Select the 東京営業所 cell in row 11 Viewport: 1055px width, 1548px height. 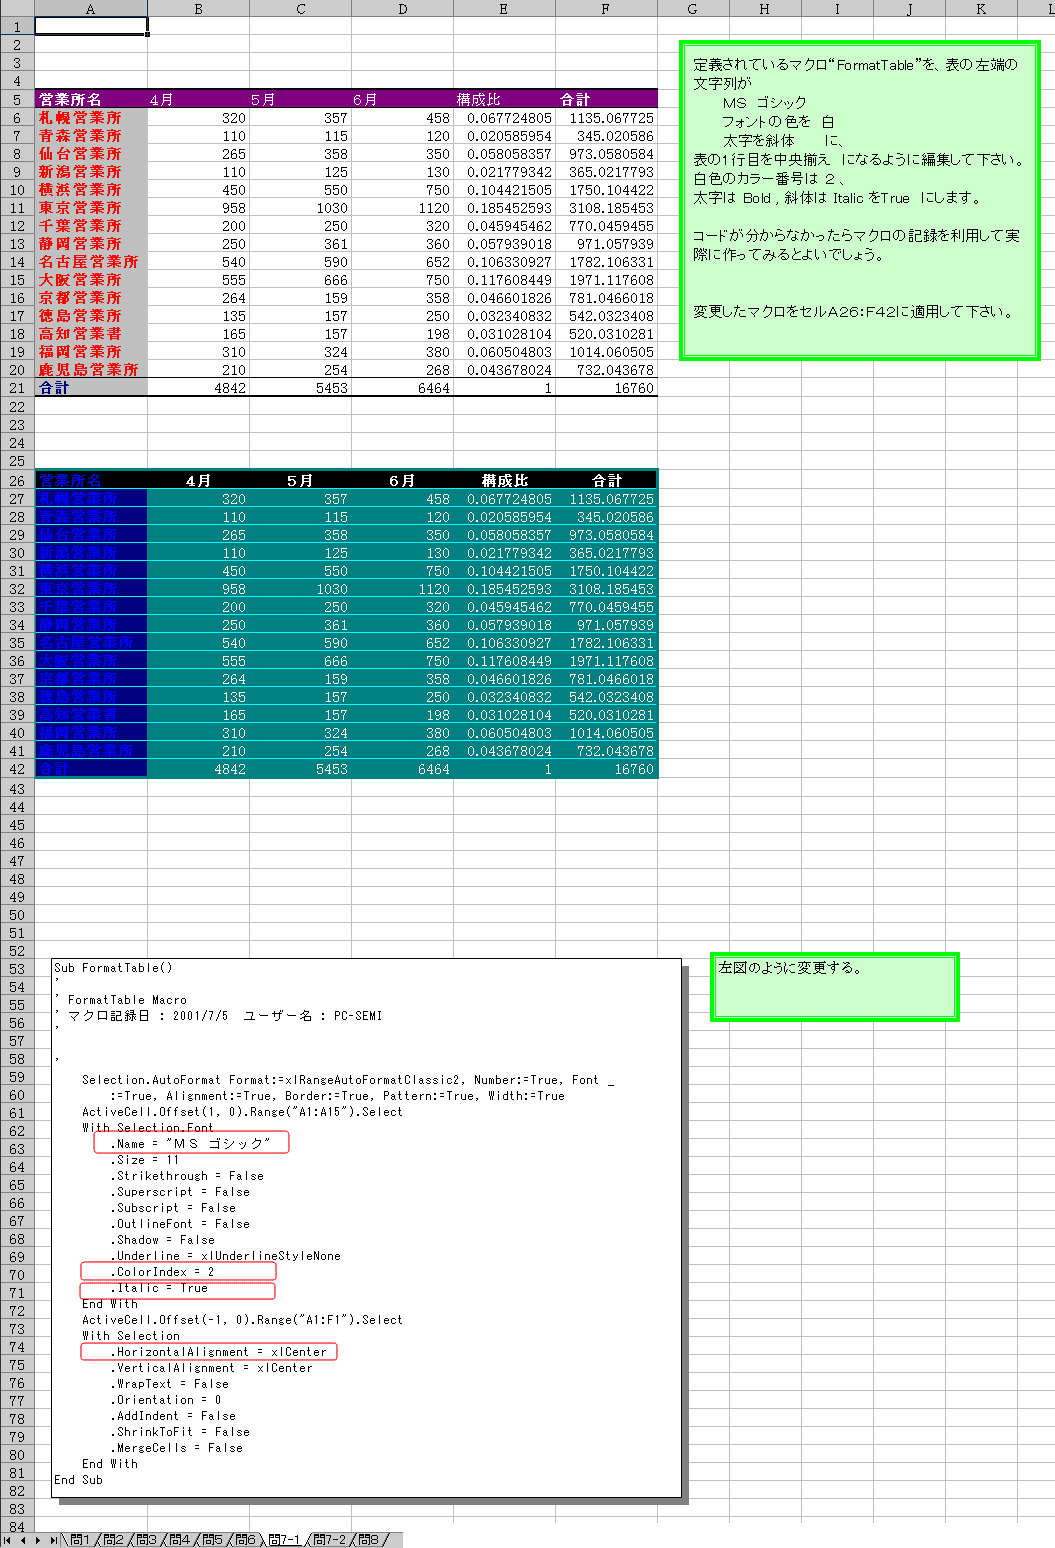click(91, 207)
